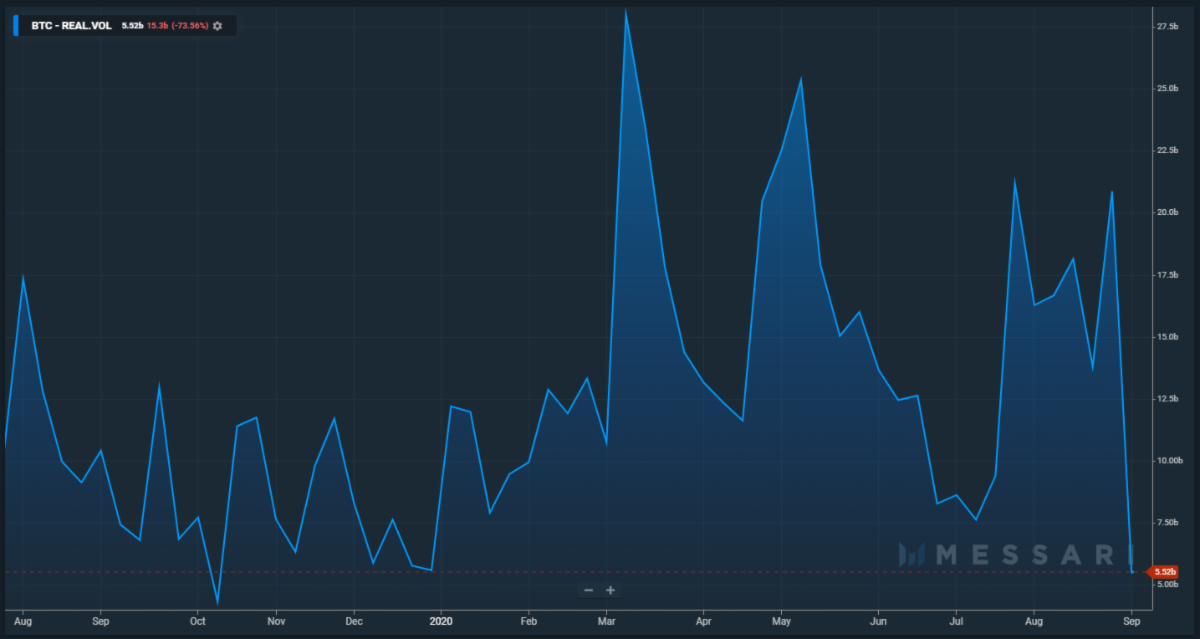Select the Oct label on time axis
The image size is (1200, 639).
tap(196, 620)
